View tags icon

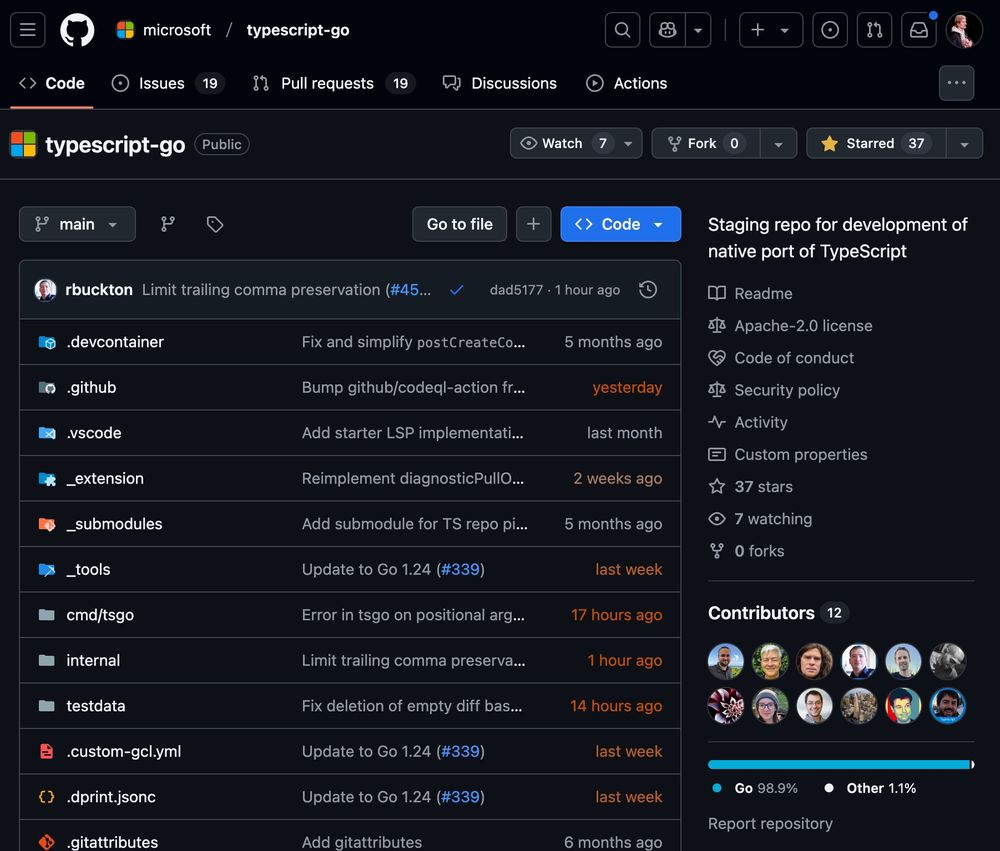215,224
